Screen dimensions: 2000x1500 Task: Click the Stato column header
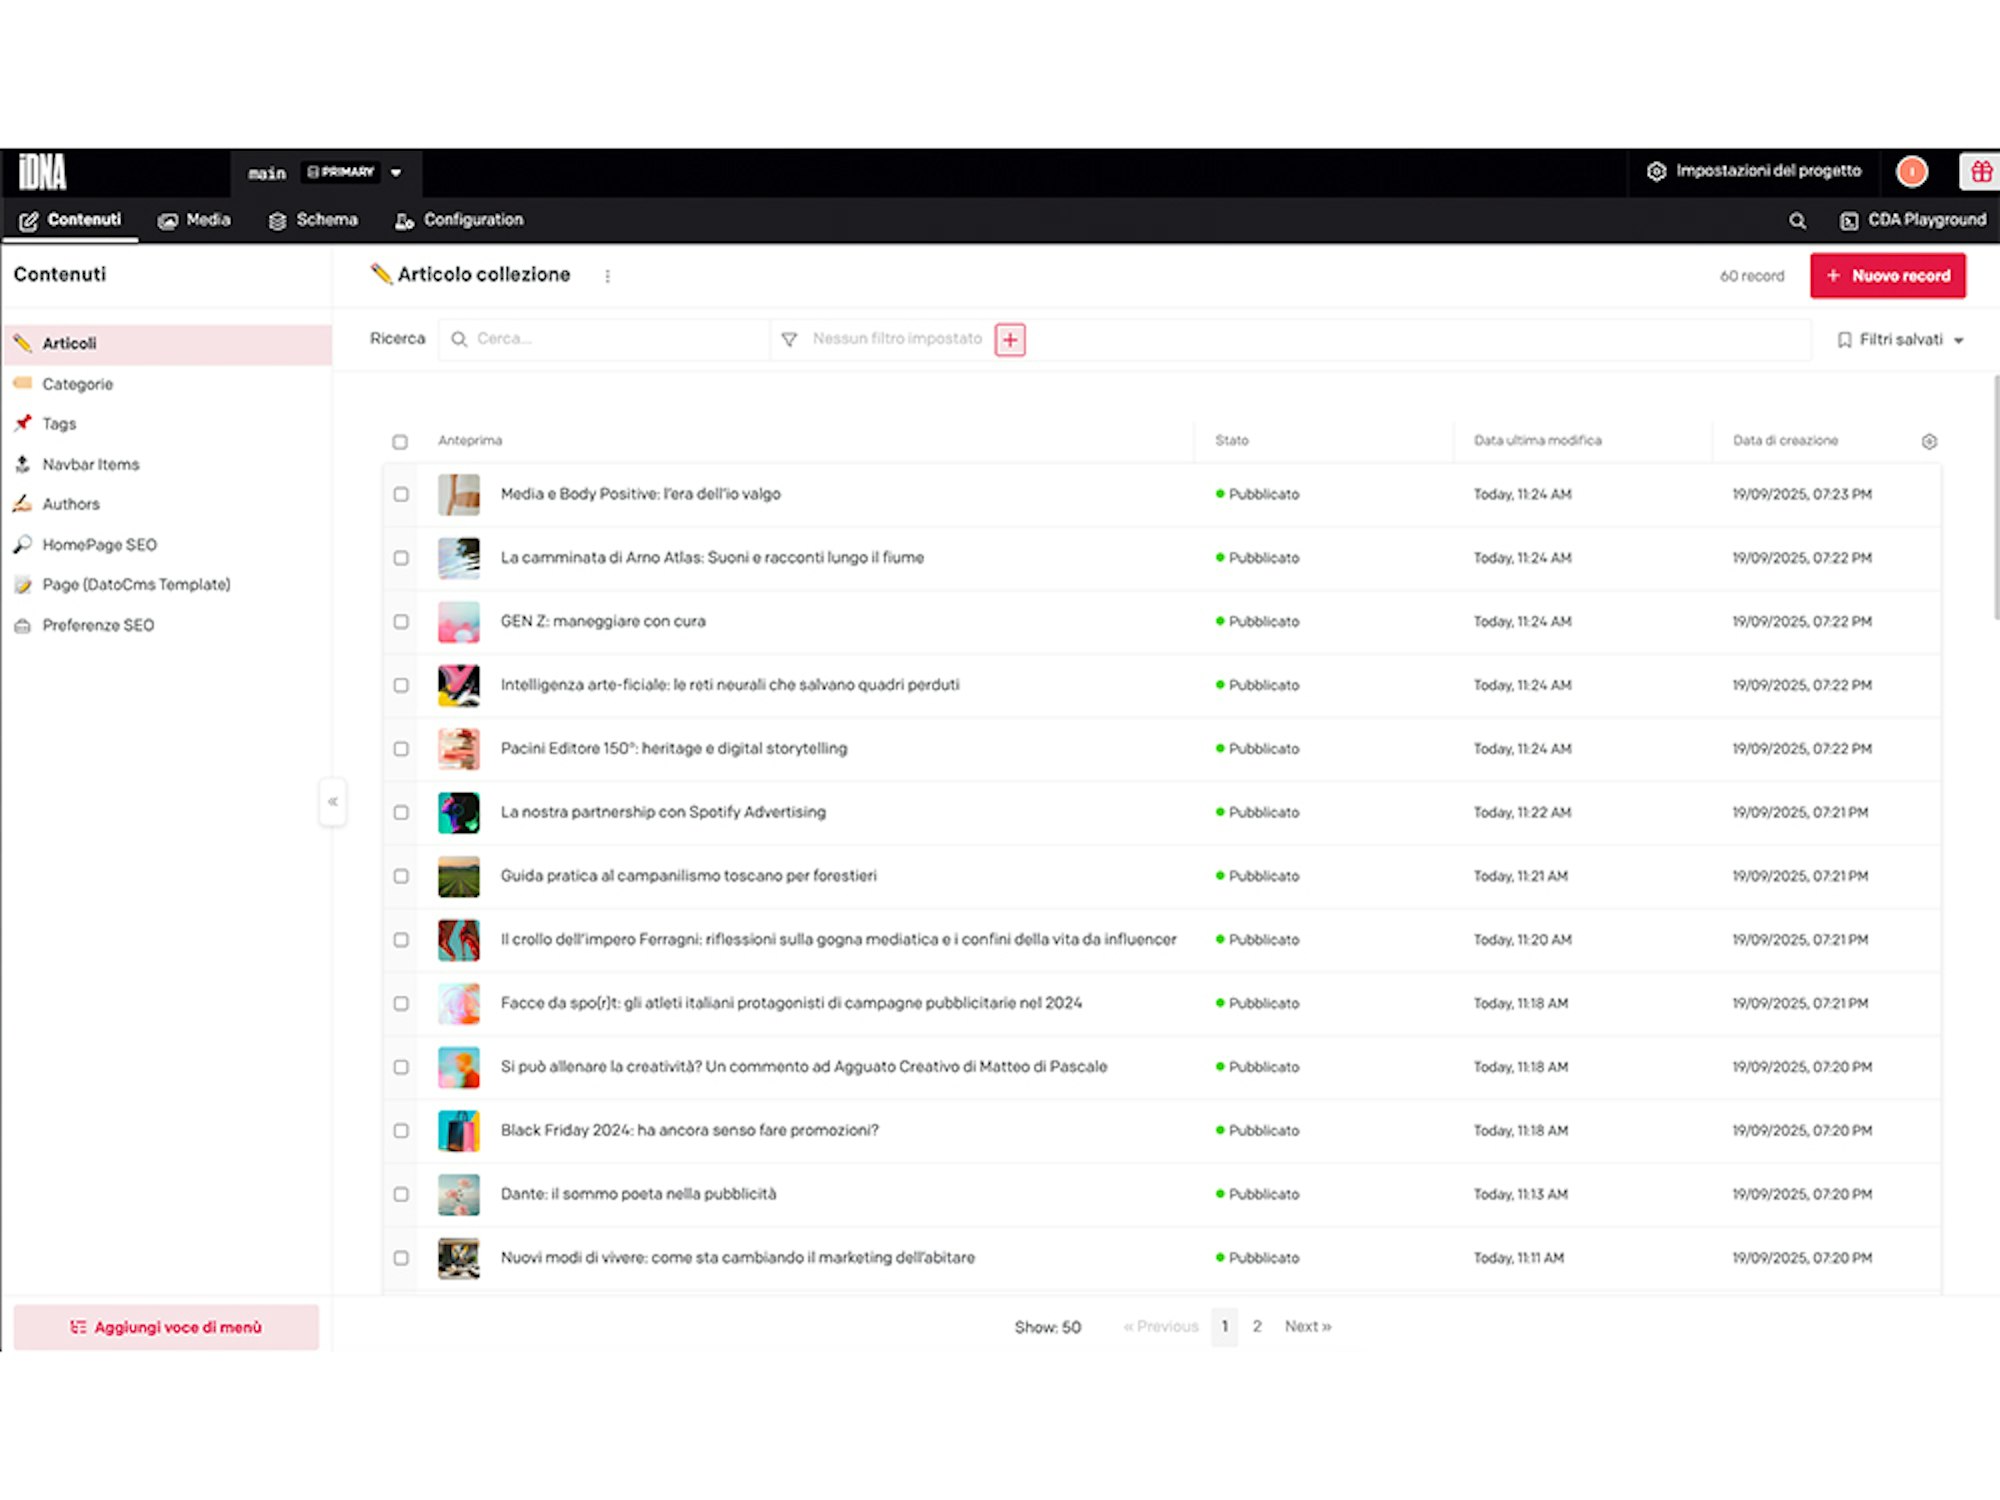(1232, 441)
